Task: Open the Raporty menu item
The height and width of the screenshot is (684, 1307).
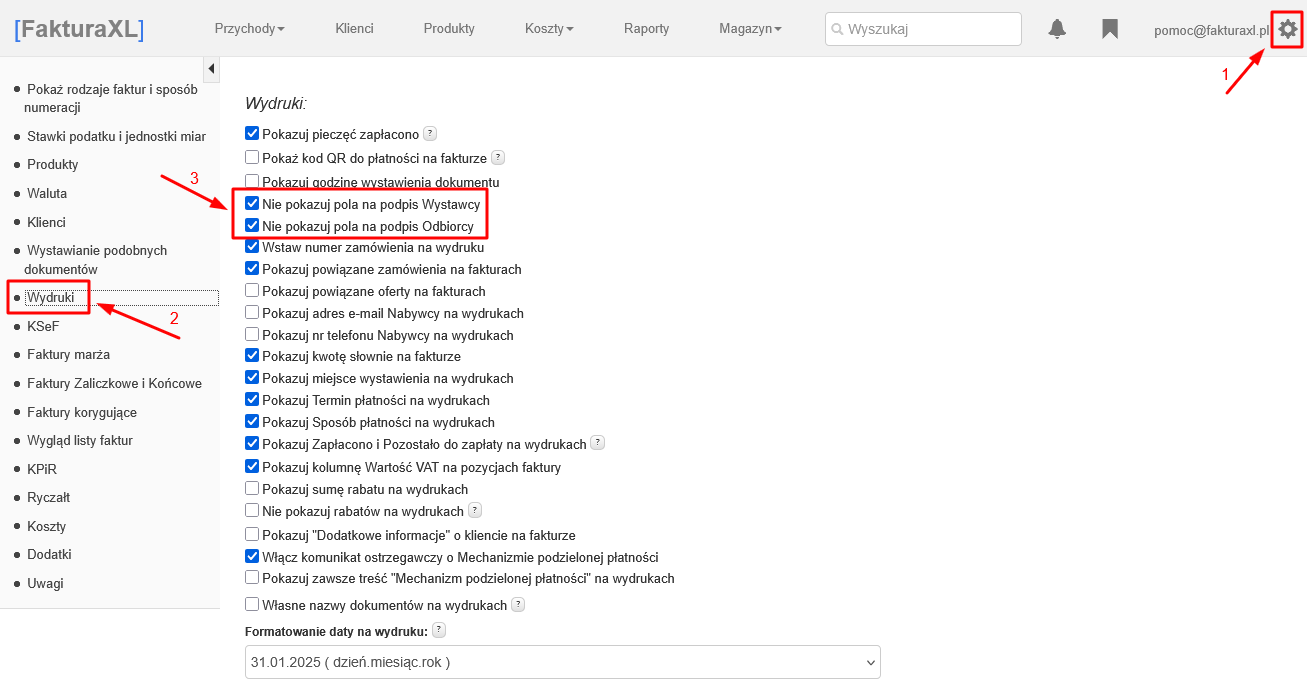Action: point(646,29)
